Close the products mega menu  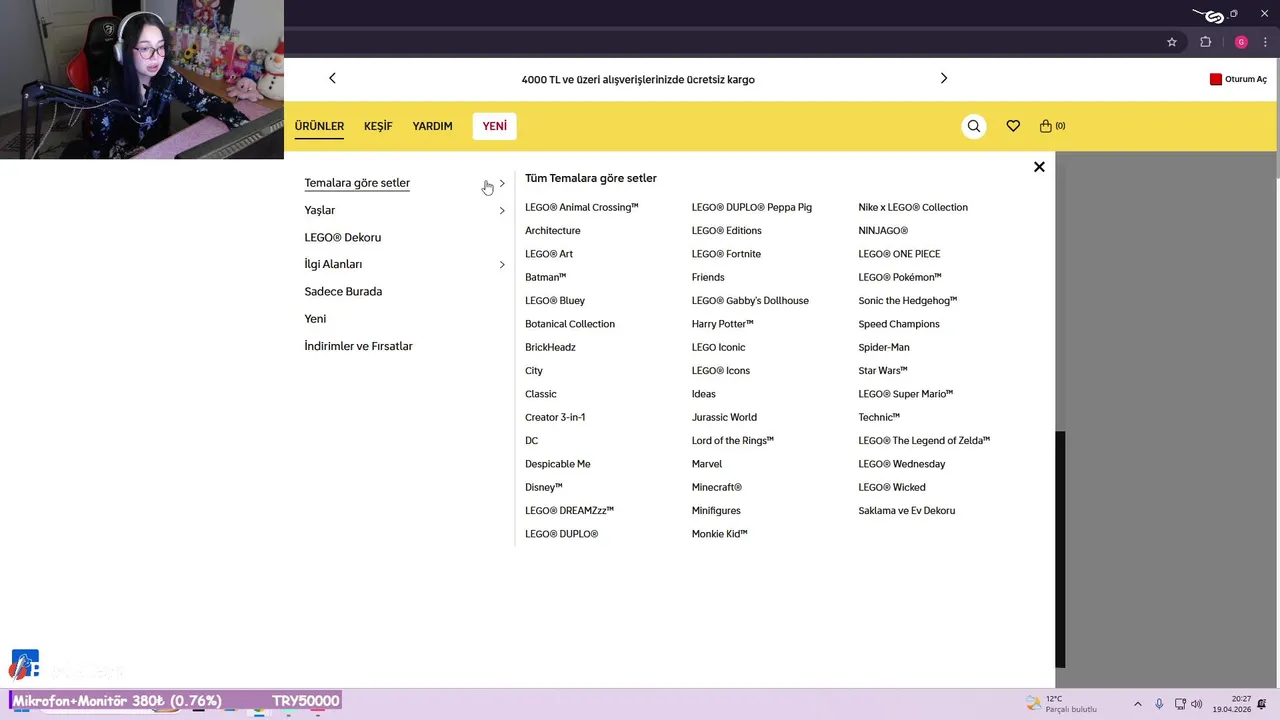(x=1039, y=167)
